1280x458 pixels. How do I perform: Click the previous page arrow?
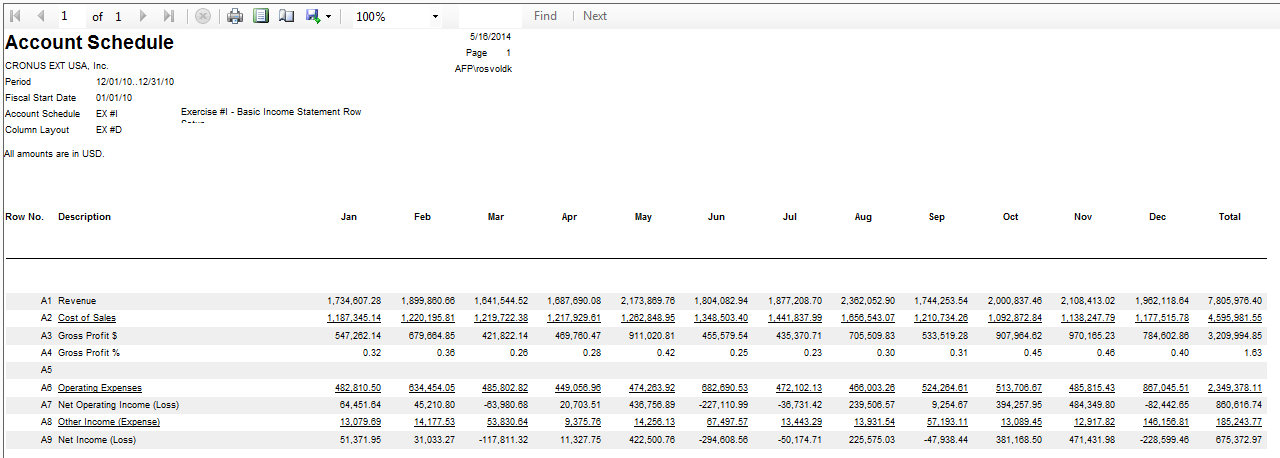click(x=41, y=16)
